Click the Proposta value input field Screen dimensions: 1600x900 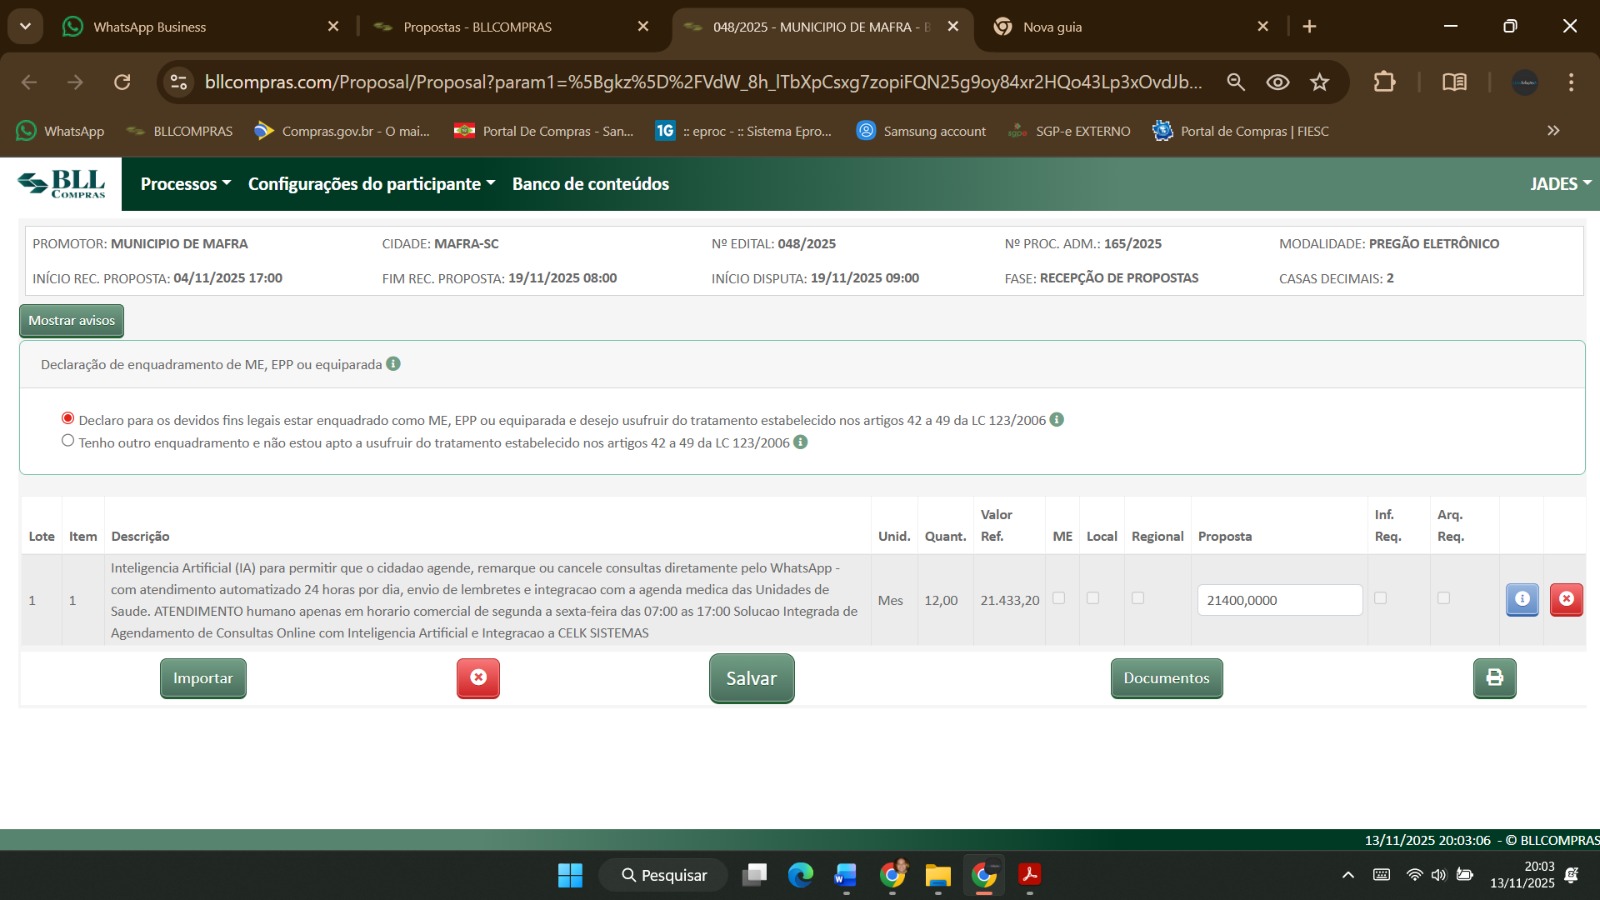pyautogui.click(x=1279, y=600)
